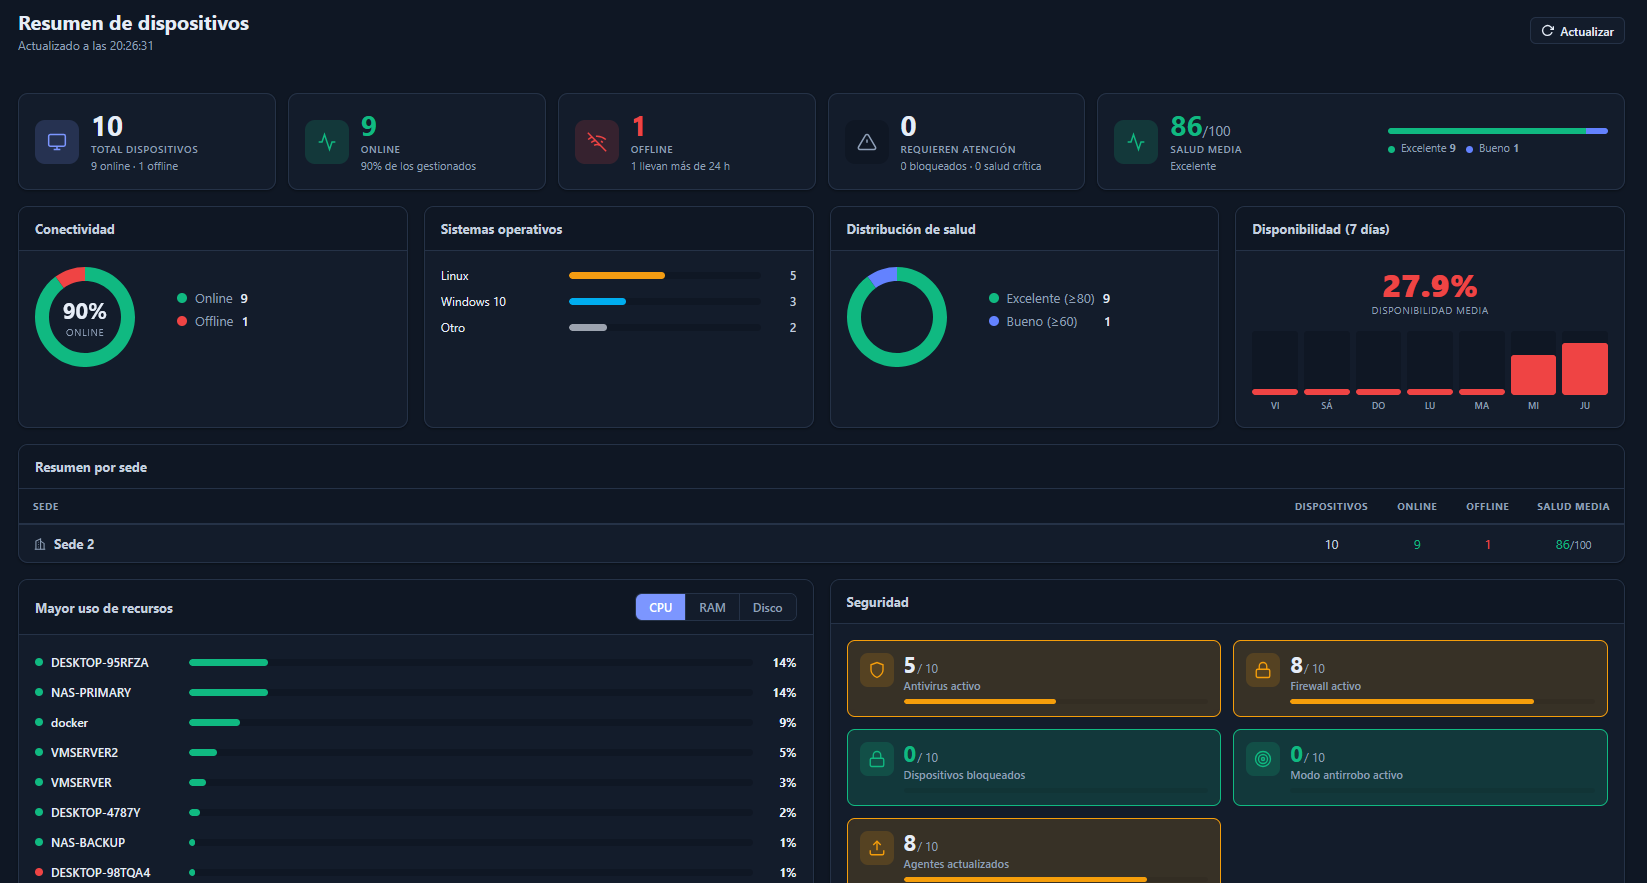Click the wifi-off icon in Offline card
1647x883 pixels.
597,142
